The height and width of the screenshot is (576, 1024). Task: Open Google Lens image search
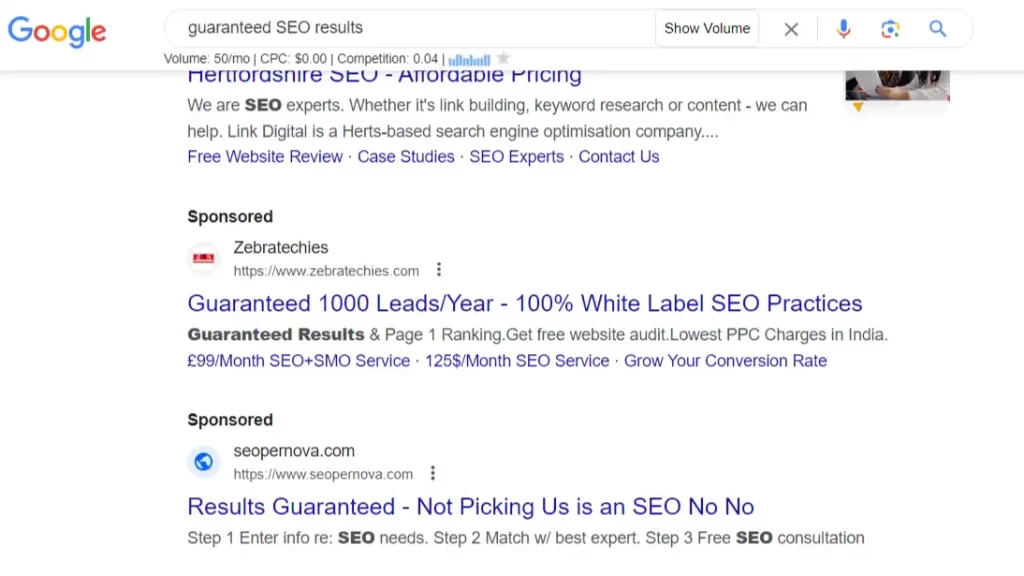[x=890, y=29]
